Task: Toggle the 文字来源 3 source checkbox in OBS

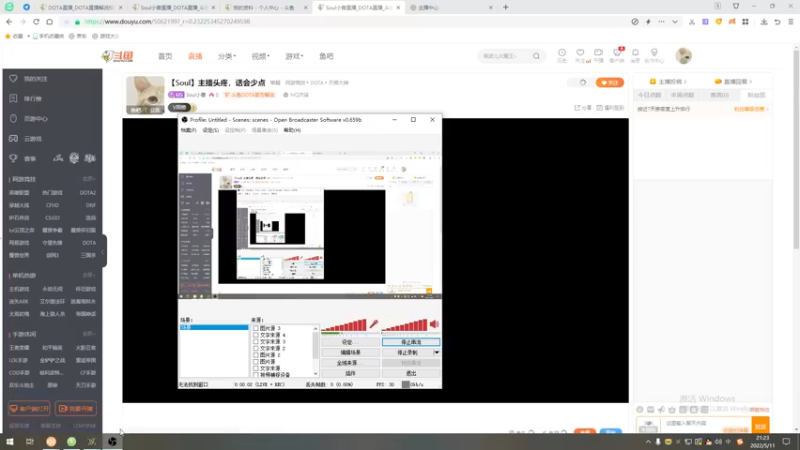Action: click(x=256, y=341)
